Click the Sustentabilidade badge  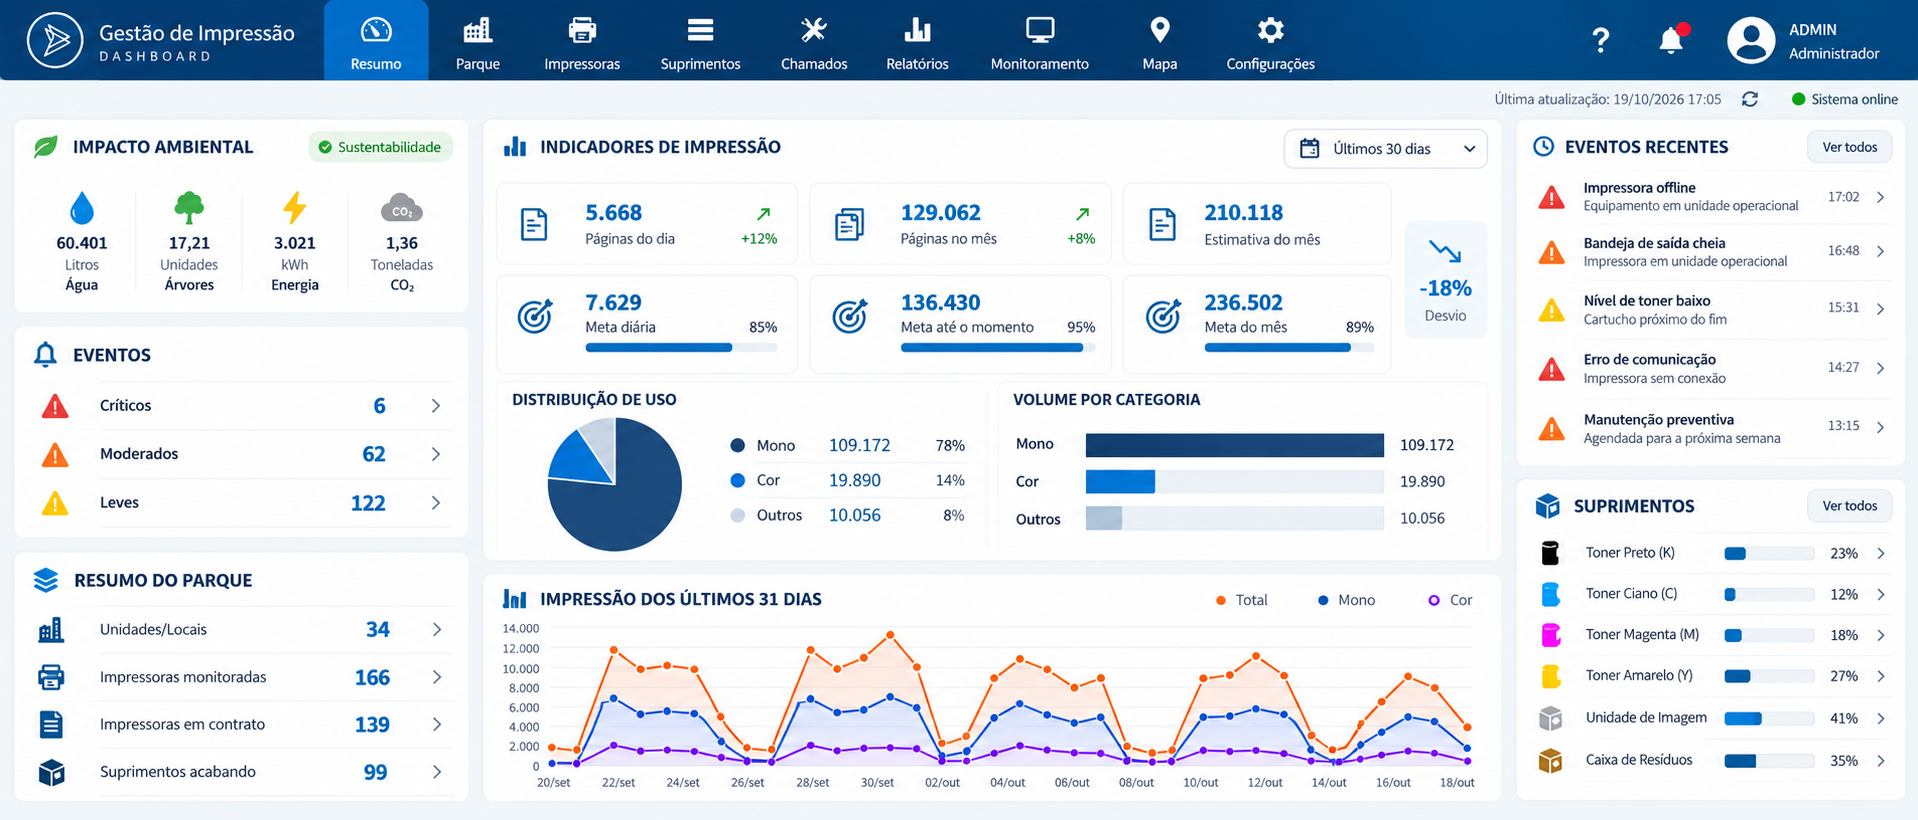(380, 147)
